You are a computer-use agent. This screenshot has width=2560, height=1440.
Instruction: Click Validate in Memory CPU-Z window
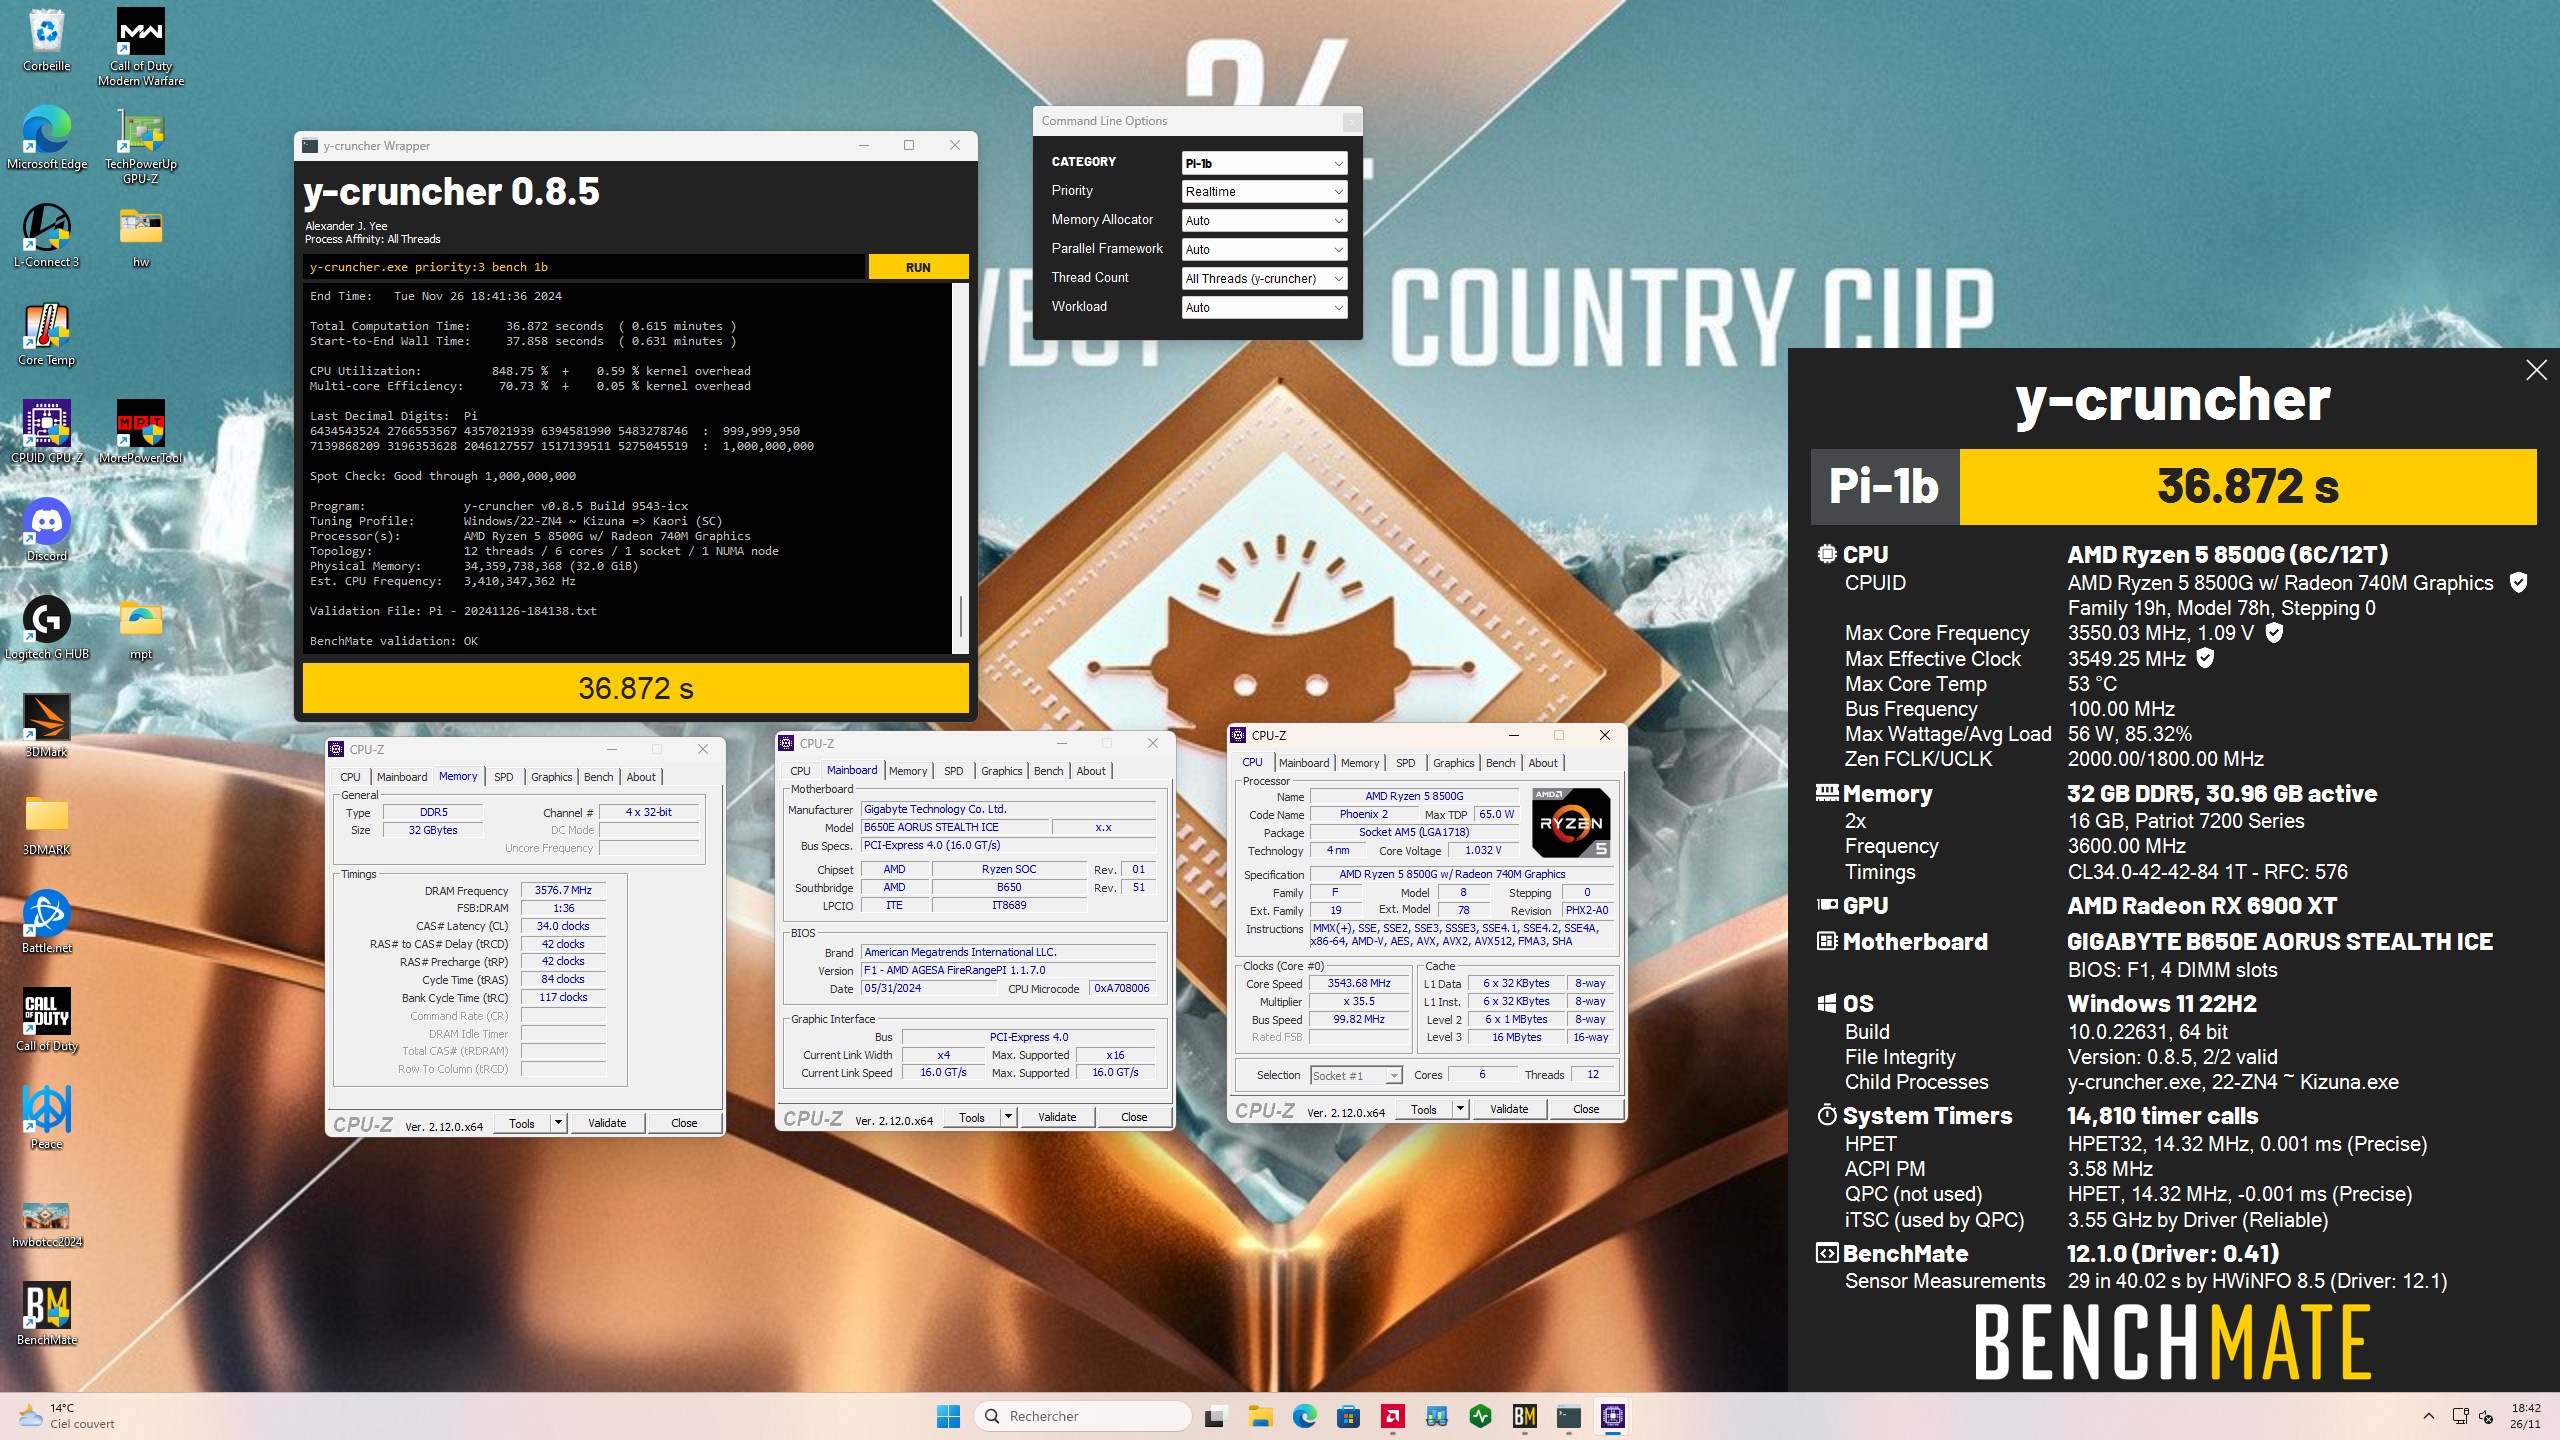click(x=607, y=1123)
